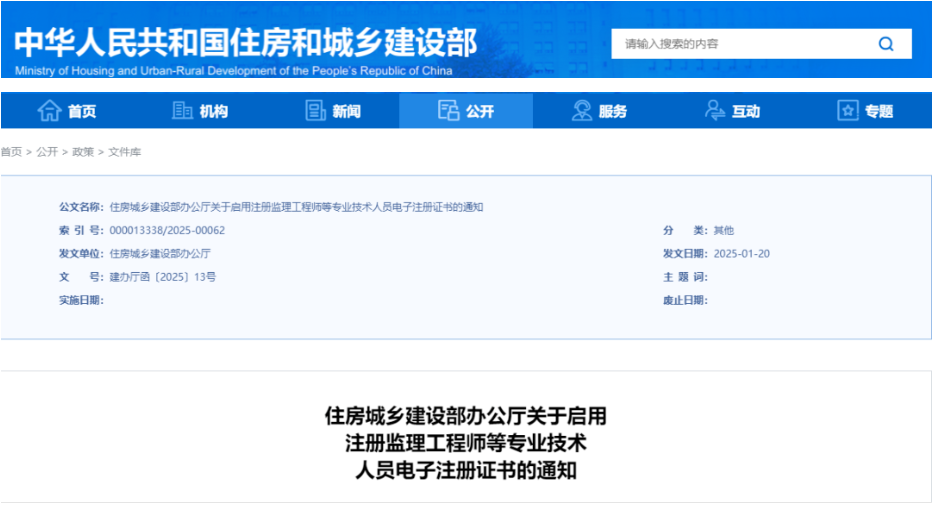Image resolution: width=934 pixels, height=514 pixels.
Task: Click issue date 2025-01-20
Action: tap(742, 254)
